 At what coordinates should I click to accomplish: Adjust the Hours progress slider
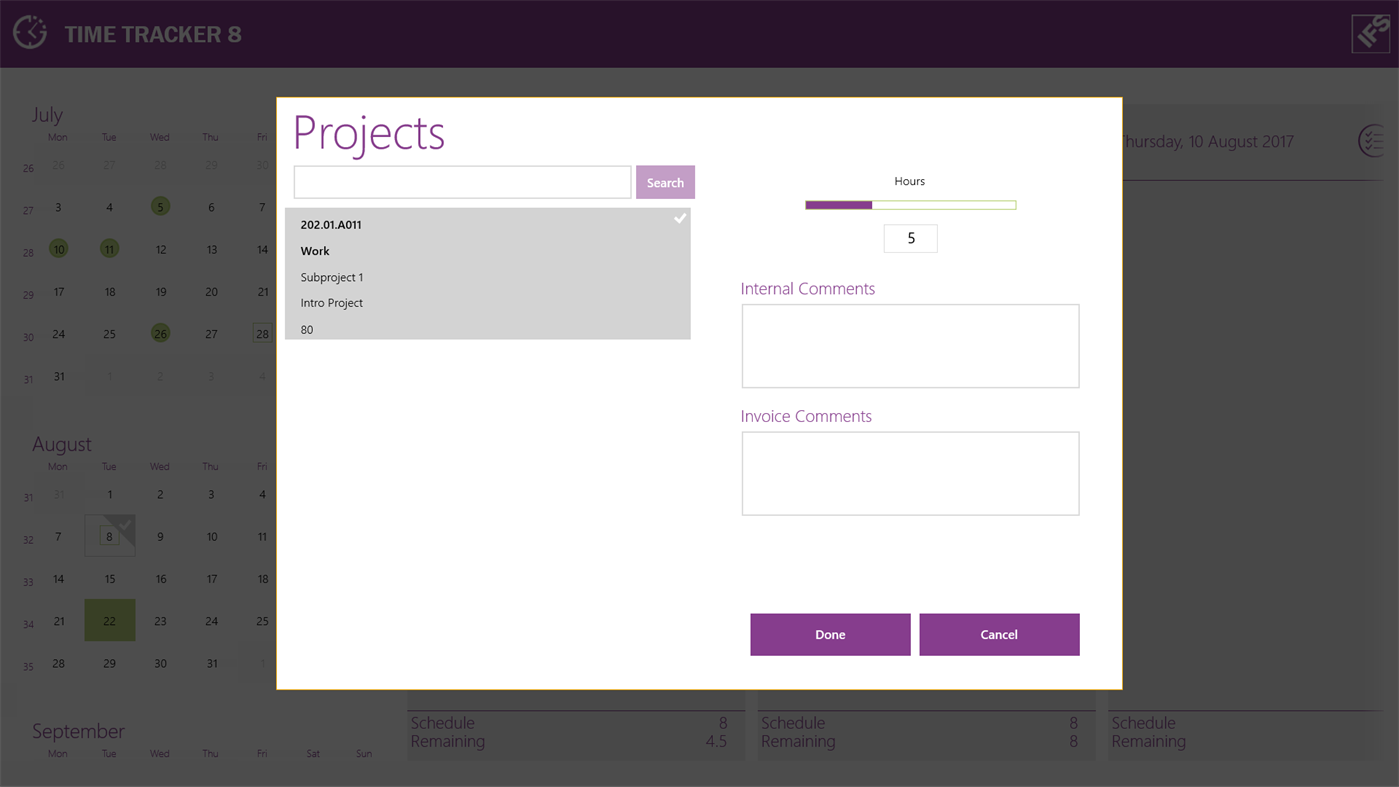(910, 204)
